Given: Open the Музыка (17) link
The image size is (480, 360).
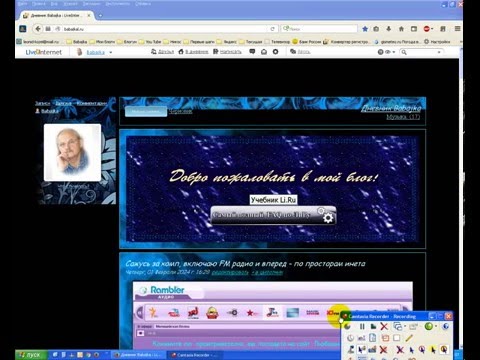Looking at the screenshot, I should (403, 117).
